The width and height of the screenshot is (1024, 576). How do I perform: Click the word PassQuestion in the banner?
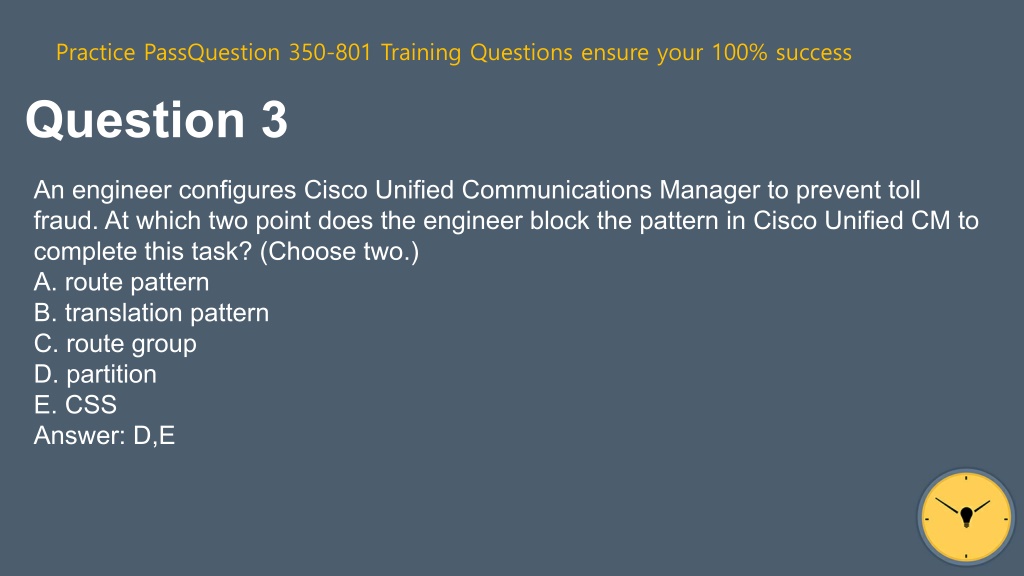(212, 52)
